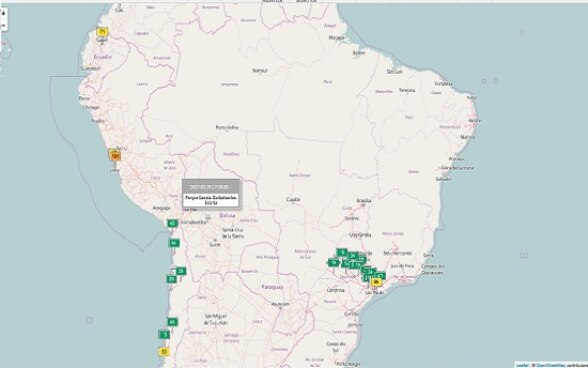Viewport: 588px width, 368px height.
Task: Select the green marker labeled 29 in northern Chile
Action: [181, 271]
